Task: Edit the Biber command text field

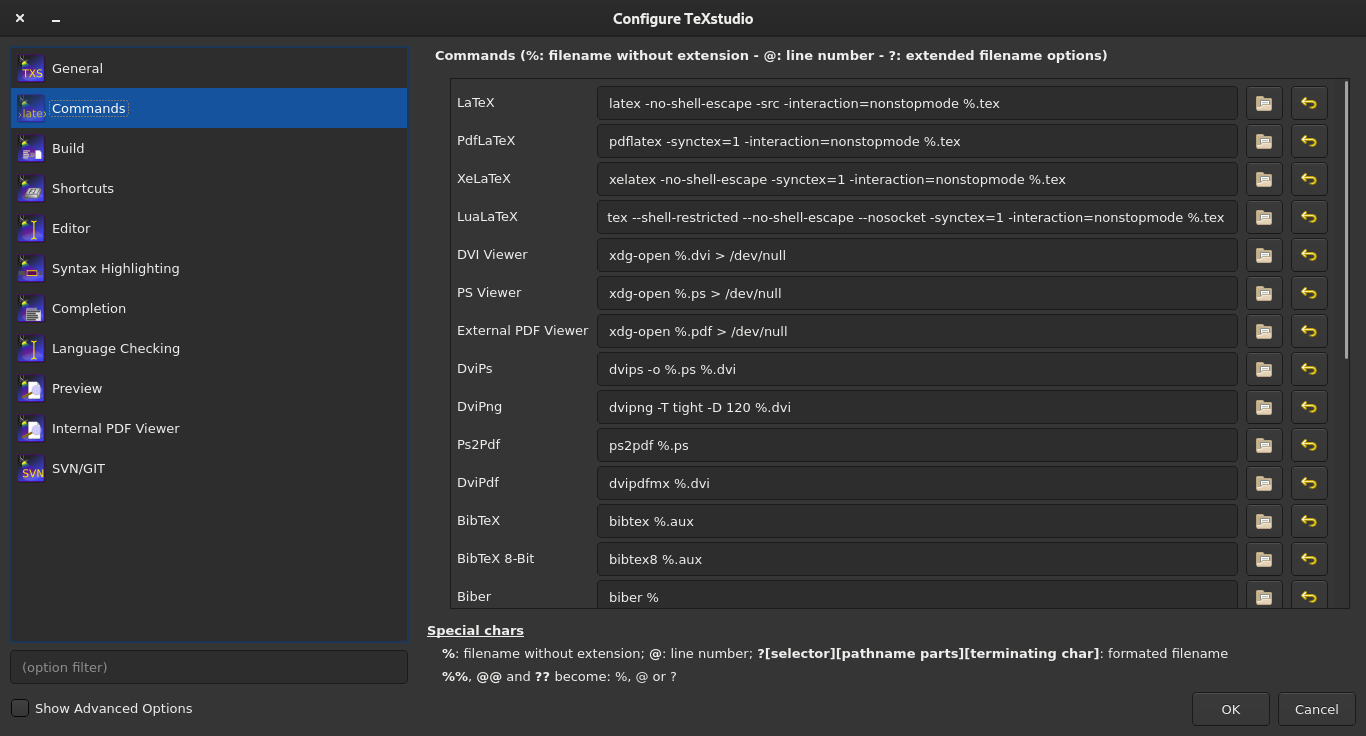Action: [917, 594]
